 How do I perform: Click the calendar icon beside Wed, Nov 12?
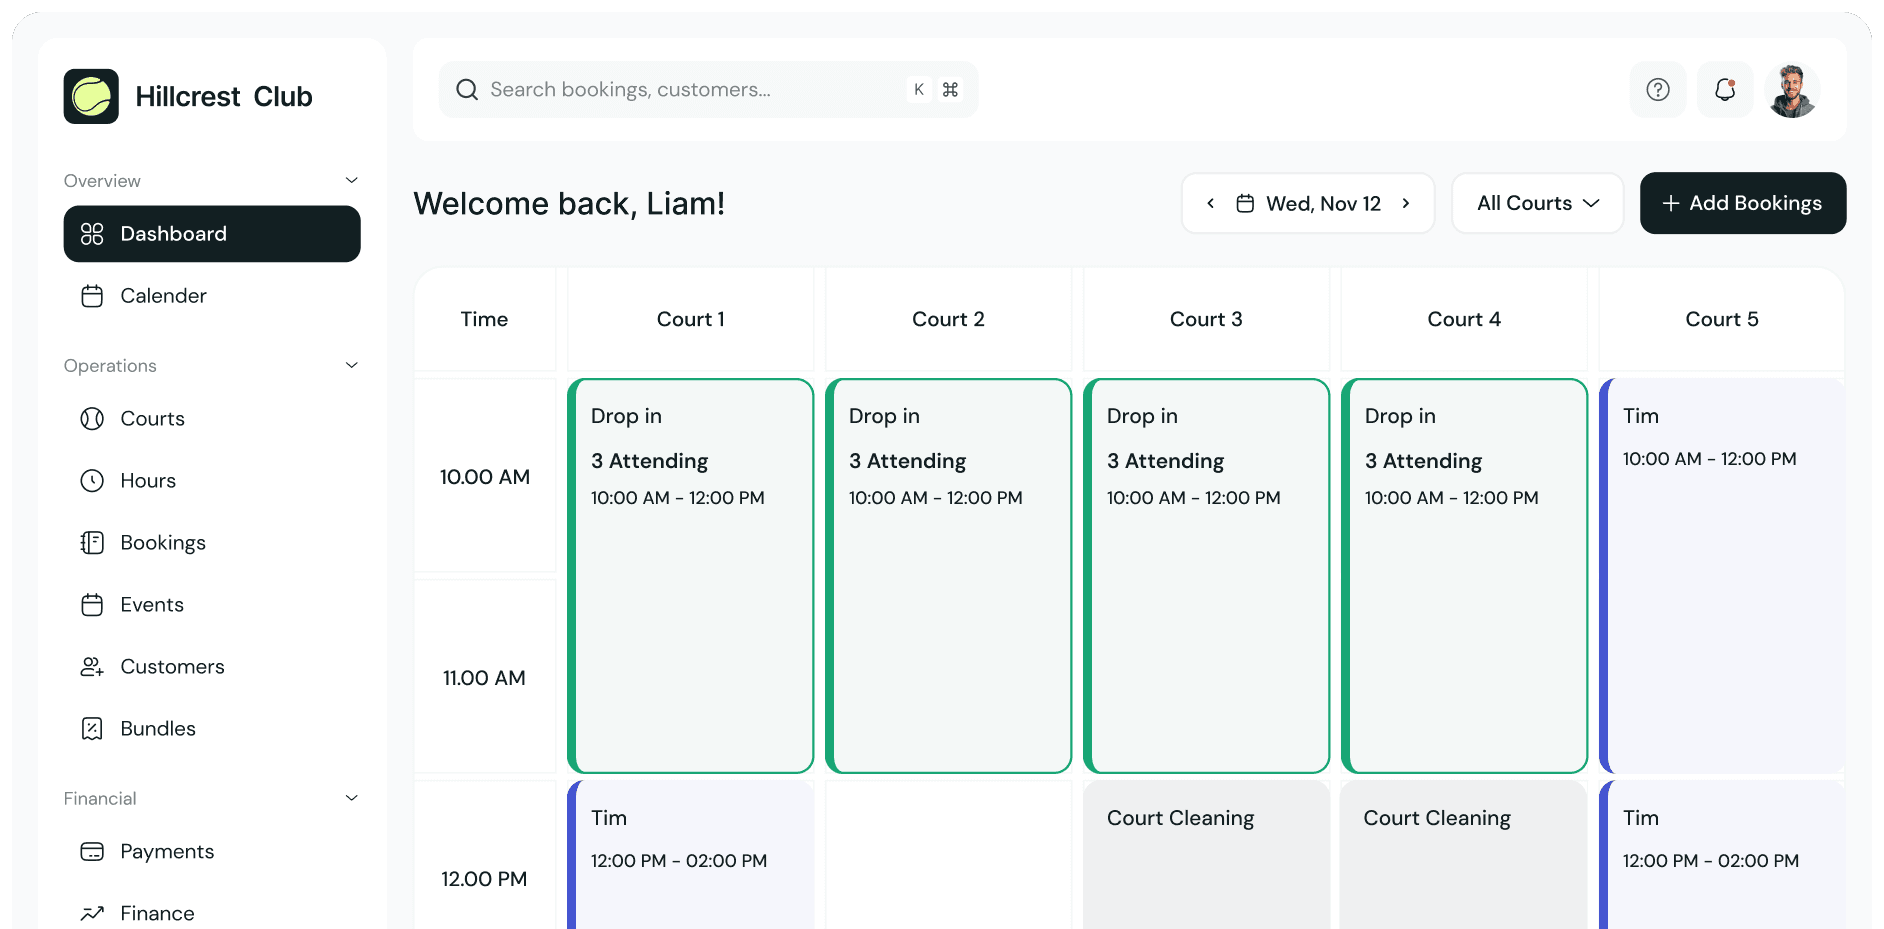(x=1244, y=202)
